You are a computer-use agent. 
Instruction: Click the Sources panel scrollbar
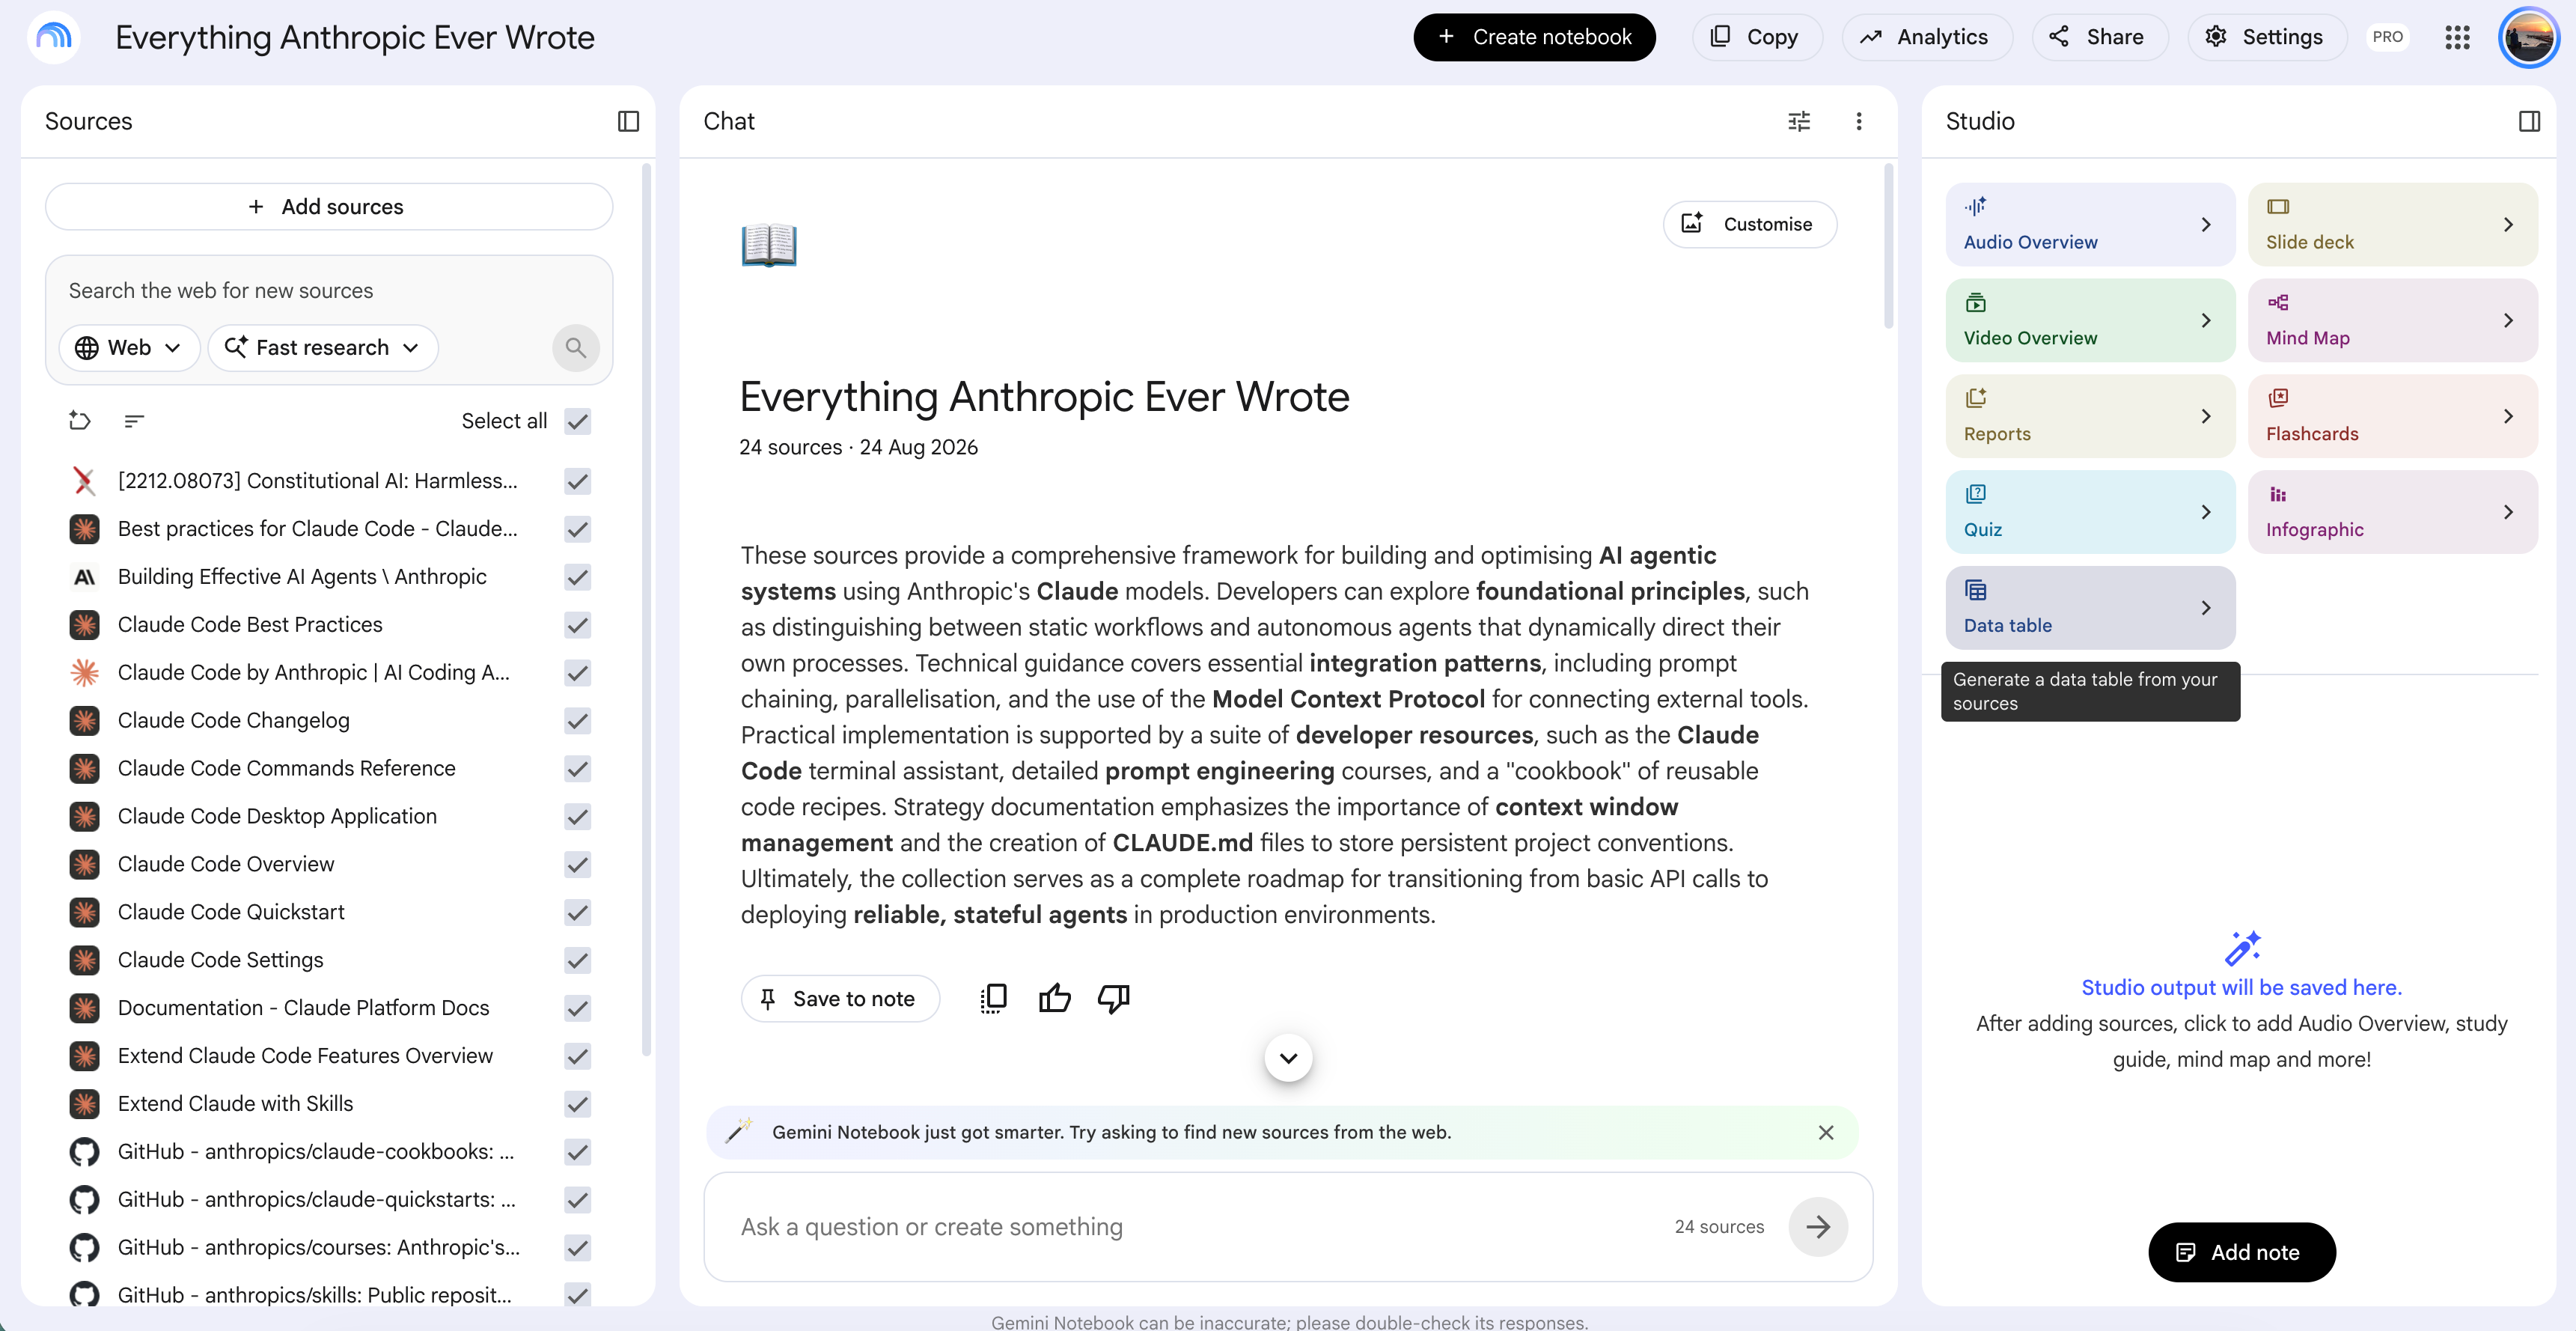(646, 610)
